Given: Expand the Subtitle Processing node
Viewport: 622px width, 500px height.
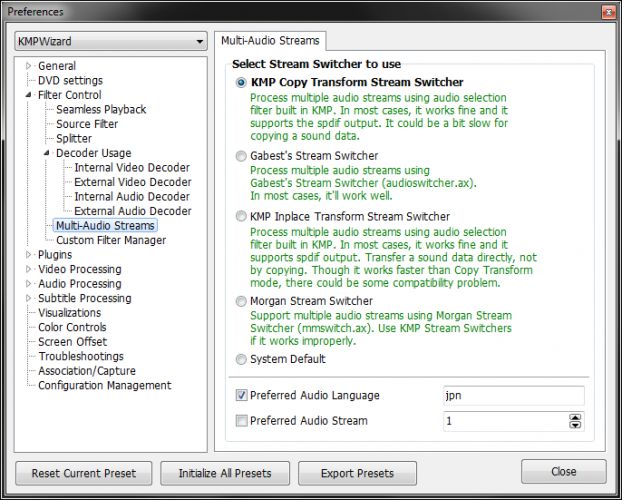Looking at the screenshot, I should click(28, 298).
